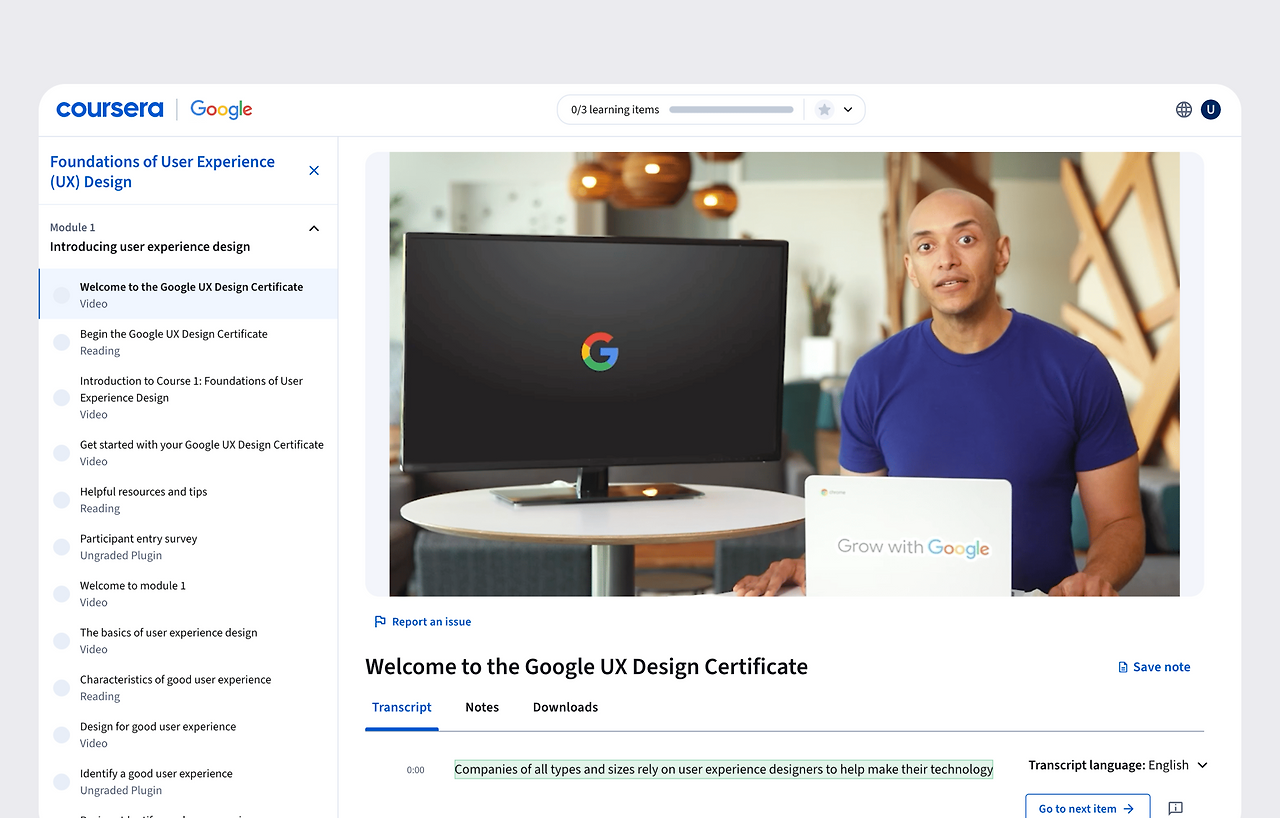The width and height of the screenshot is (1280, 818).
Task: Open the Foundations of User Experience (UX) Design link
Action: pyautogui.click(x=162, y=171)
